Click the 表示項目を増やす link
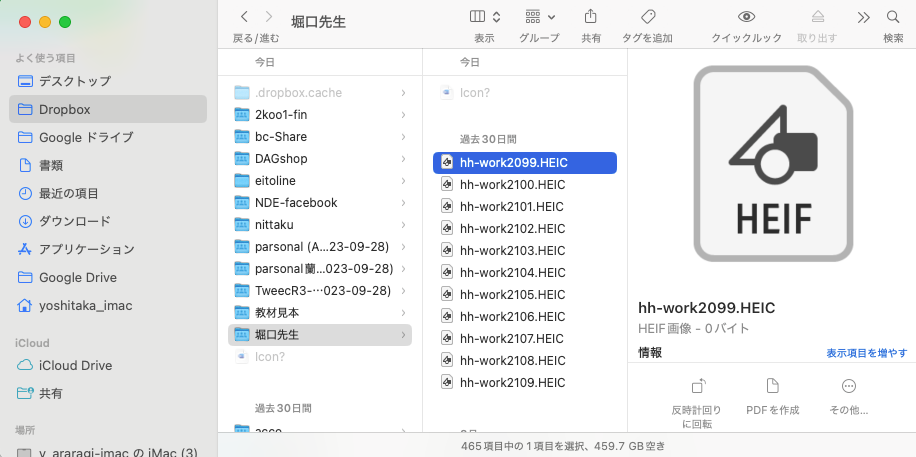 867,353
